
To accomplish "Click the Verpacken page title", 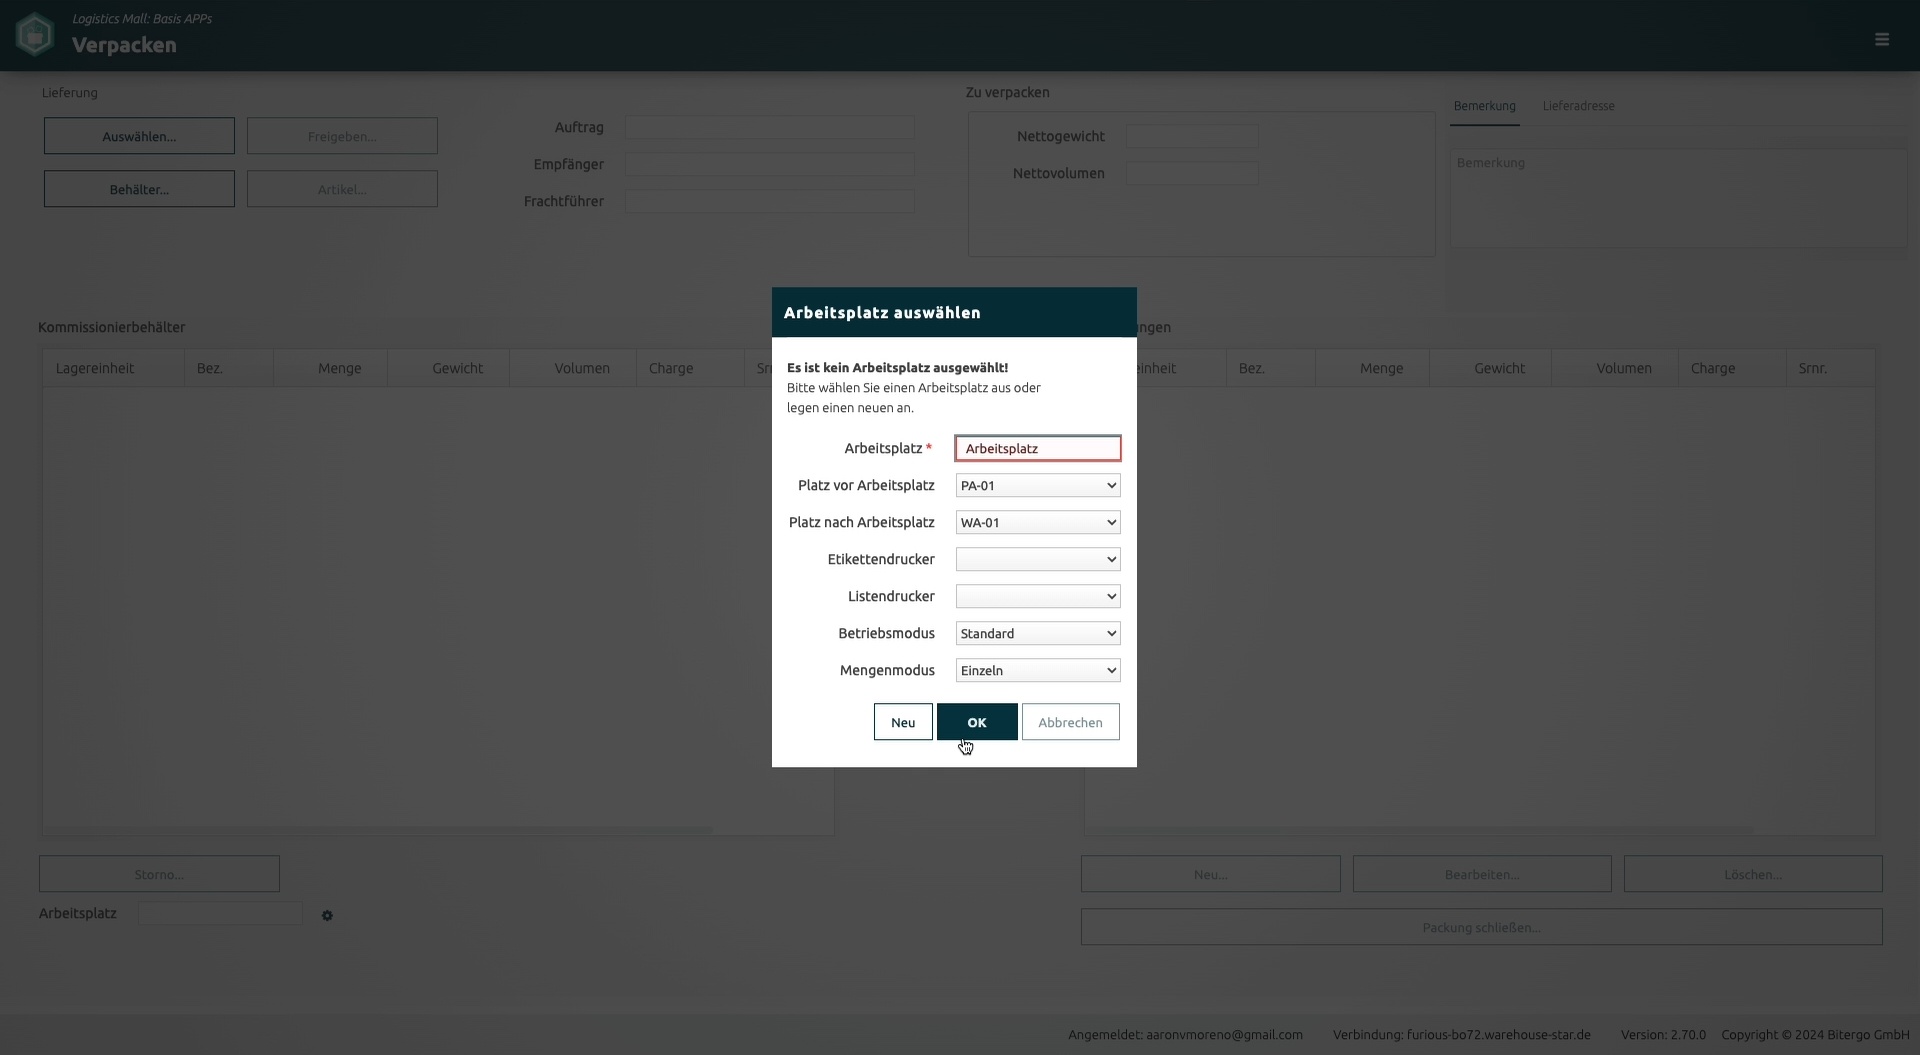I will [124, 45].
